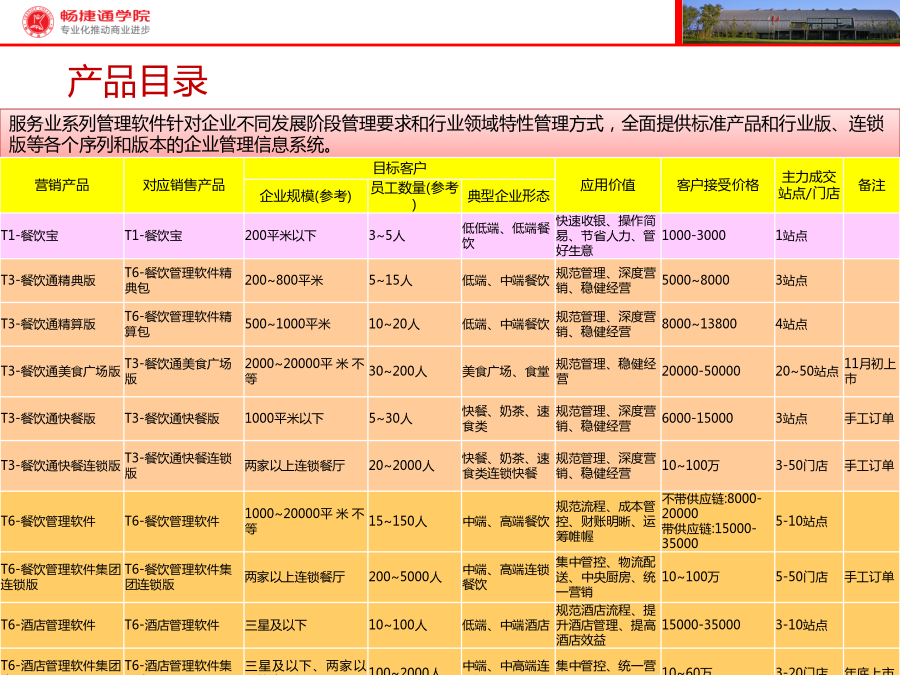The image size is (900, 675).
Task: Click the 1000~20000平米不等 scale cell
Action: coord(305,521)
